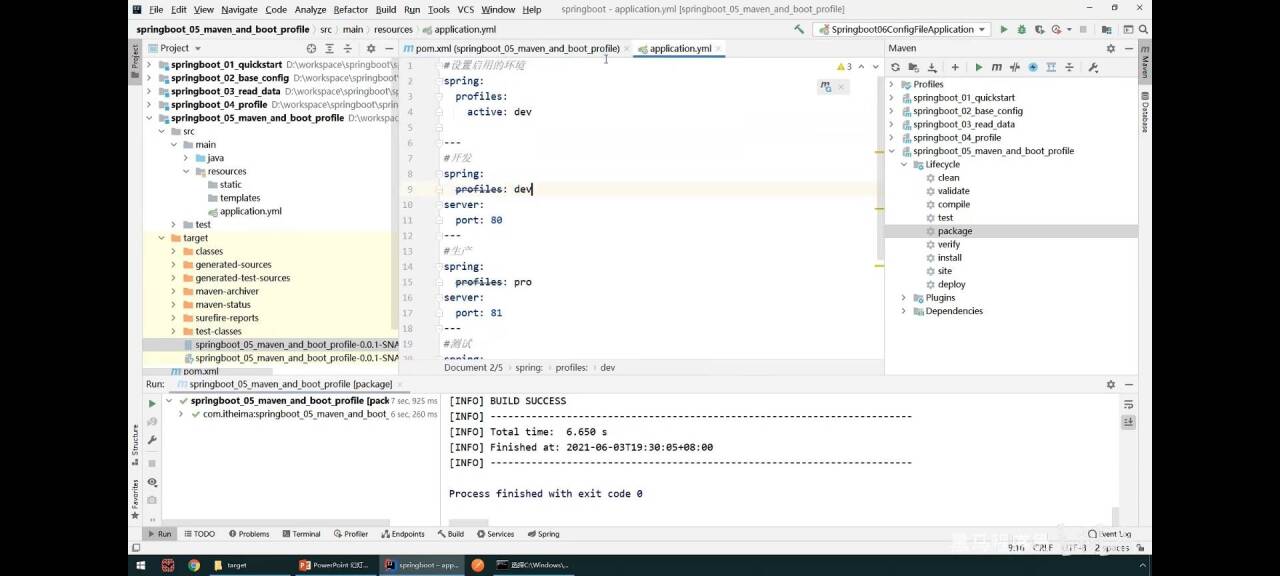
Task: Start debugging with the bug icon
Action: (x=1021, y=30)
